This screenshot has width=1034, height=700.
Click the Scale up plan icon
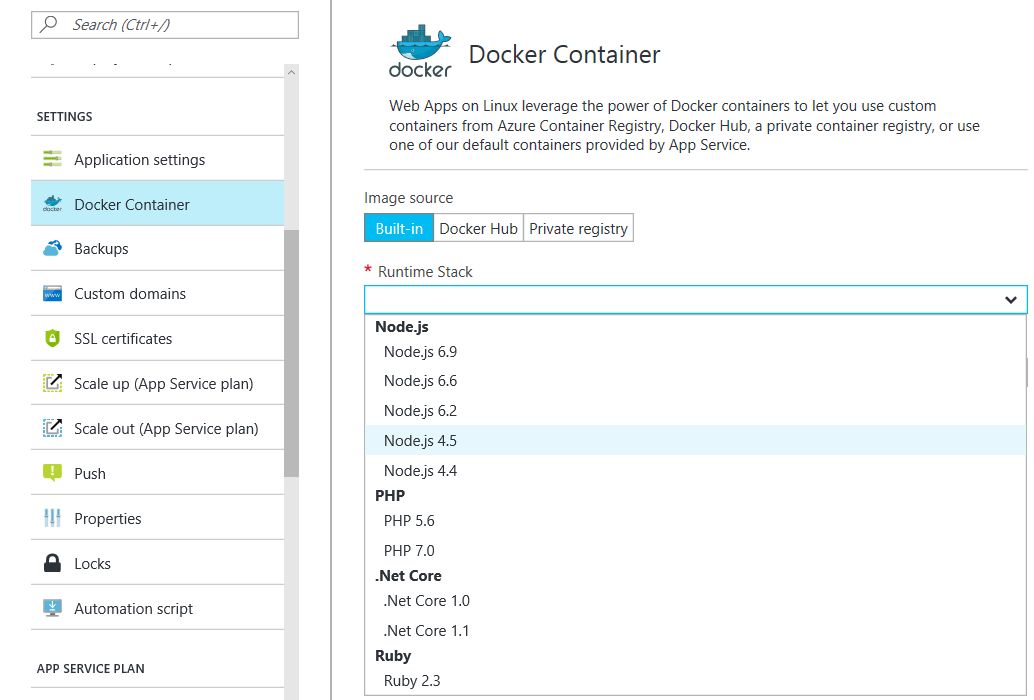[x=52, y=383]
